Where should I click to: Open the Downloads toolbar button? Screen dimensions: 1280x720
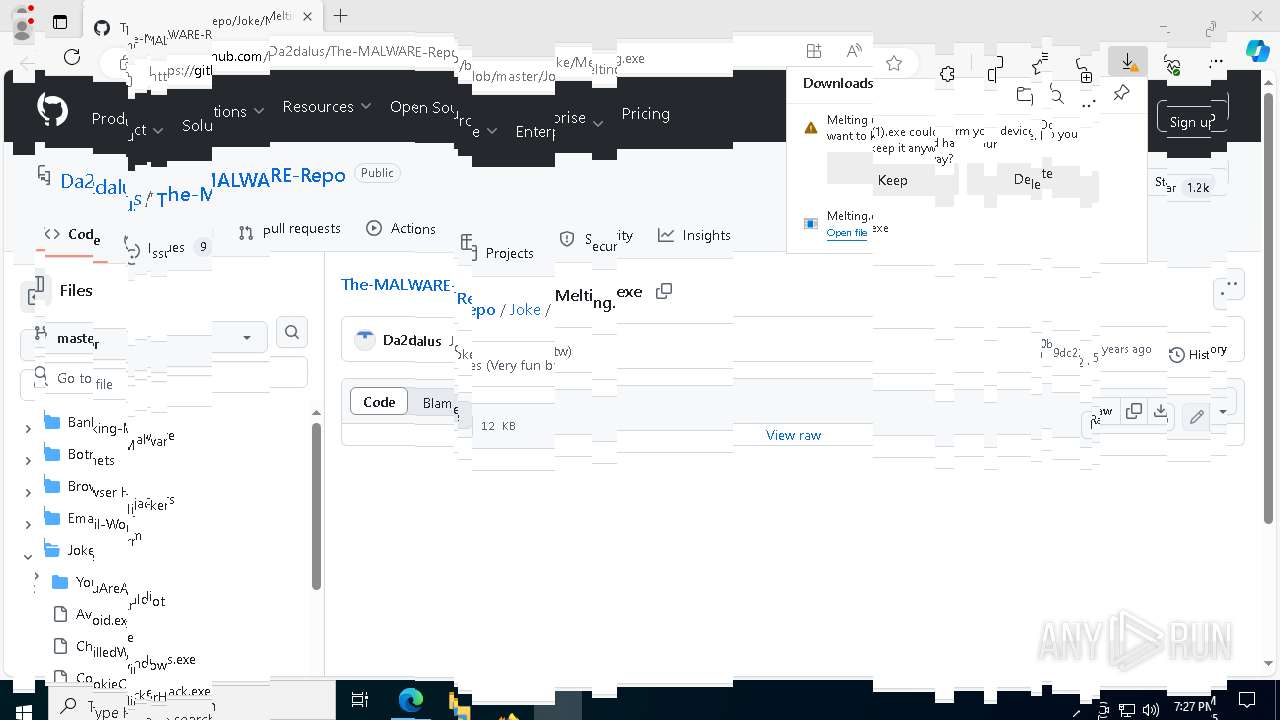(1128, 62)
